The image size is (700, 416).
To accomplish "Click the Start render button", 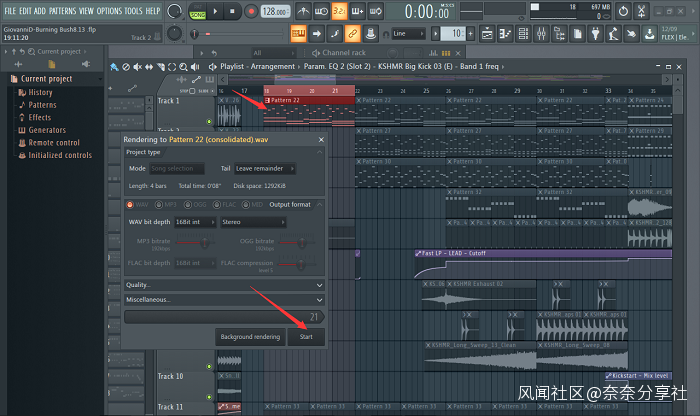I will pos(306,337).
